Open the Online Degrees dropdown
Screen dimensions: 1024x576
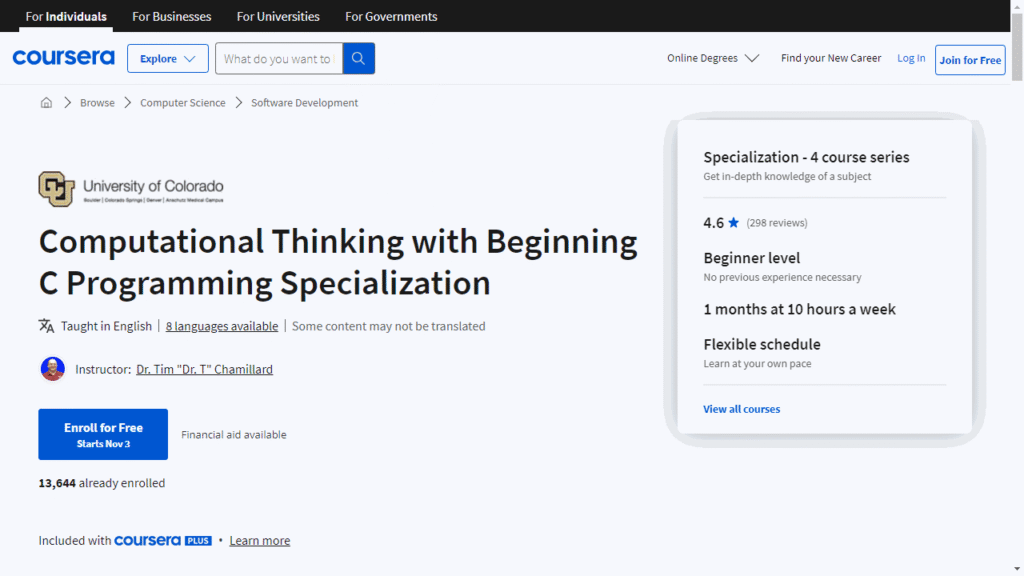(x=713, y=58)
